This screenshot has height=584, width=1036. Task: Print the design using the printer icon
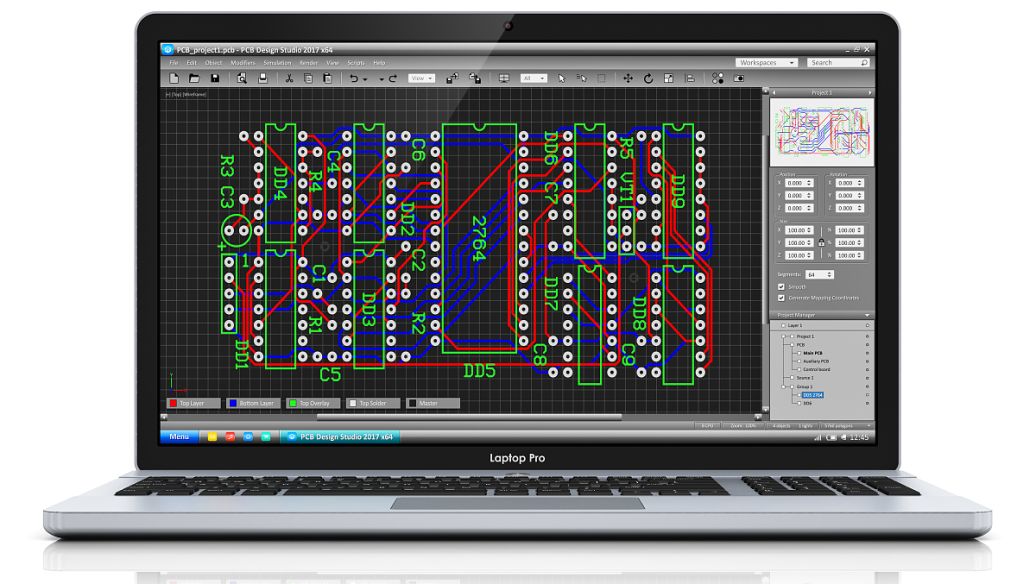point(263,79)
